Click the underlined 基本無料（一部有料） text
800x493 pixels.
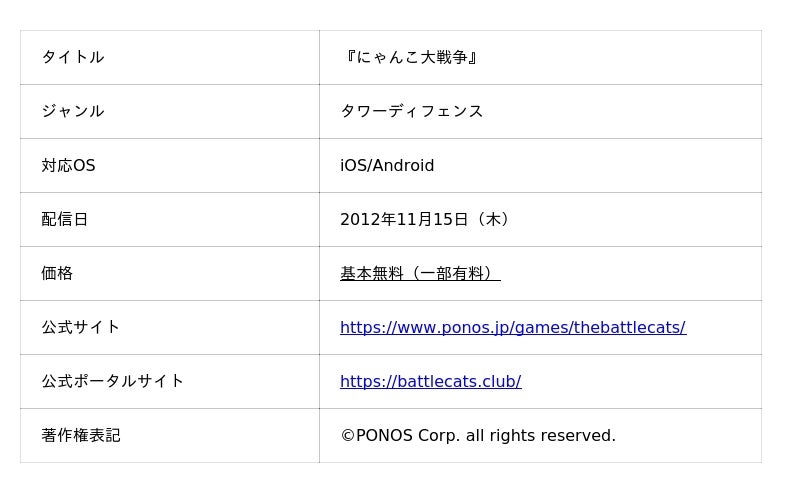pos(420,274)
